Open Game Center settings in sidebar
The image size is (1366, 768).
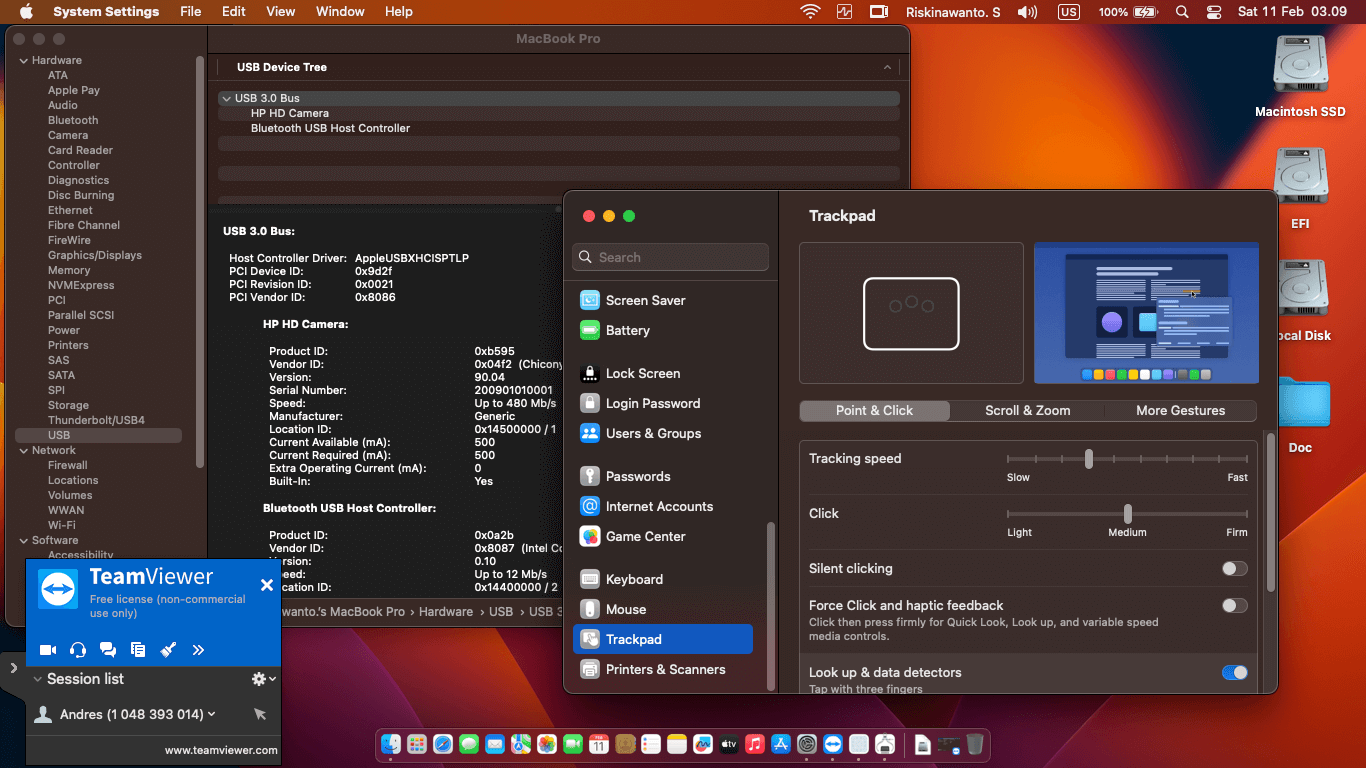click(662, 537)
